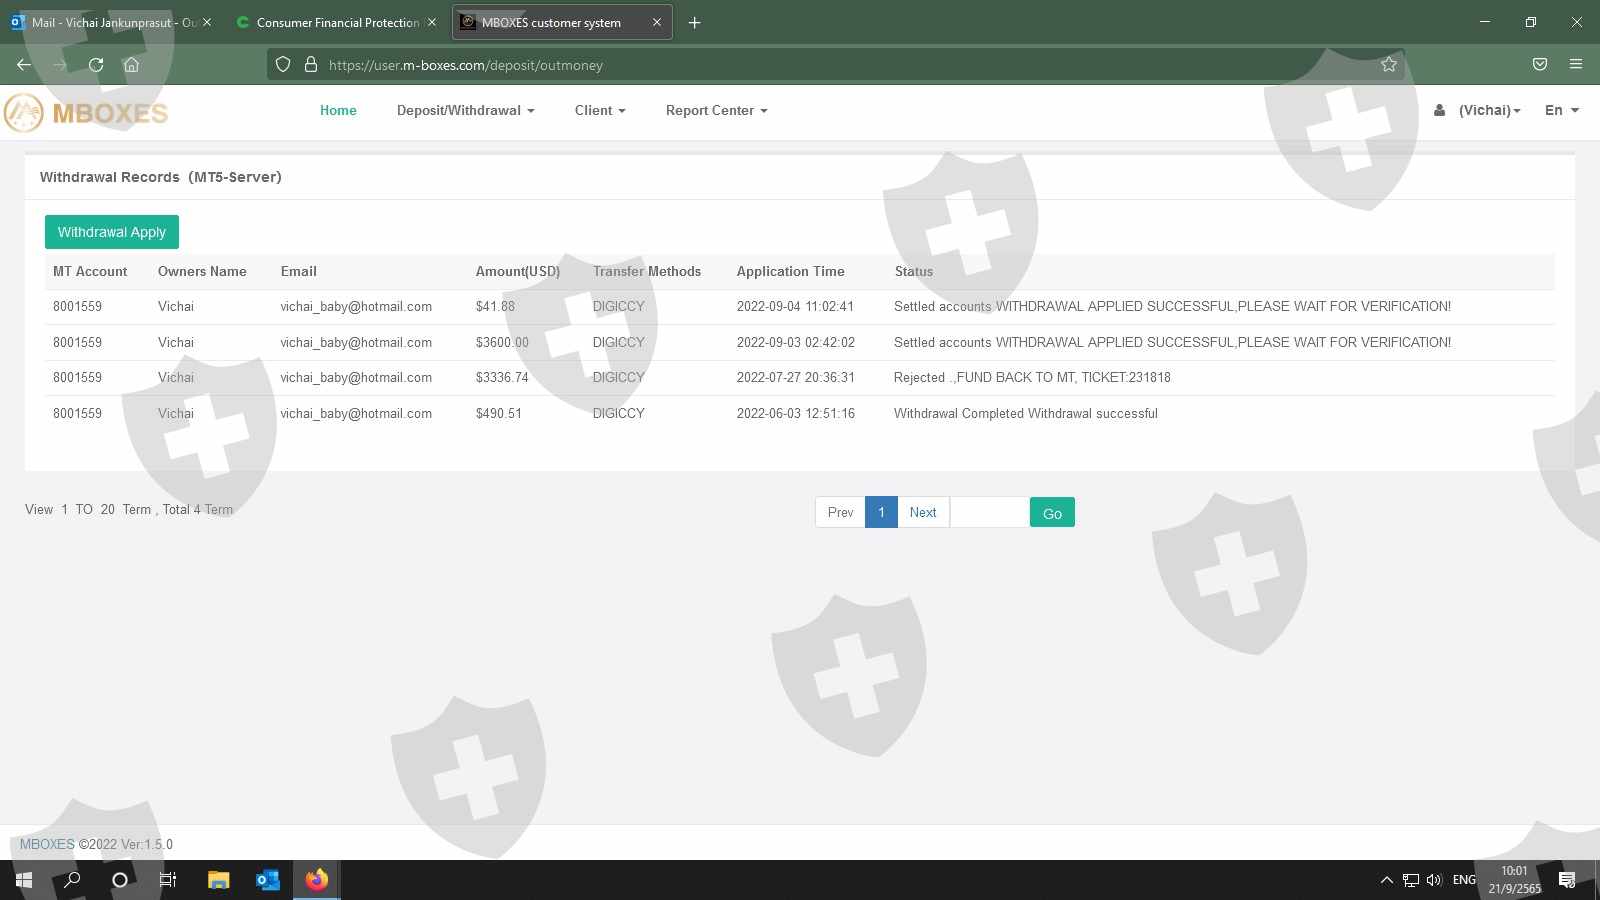Open the (Vichai) account dropdown
The width and height of the screenshot is (1600, 900).
point(1489,110)
